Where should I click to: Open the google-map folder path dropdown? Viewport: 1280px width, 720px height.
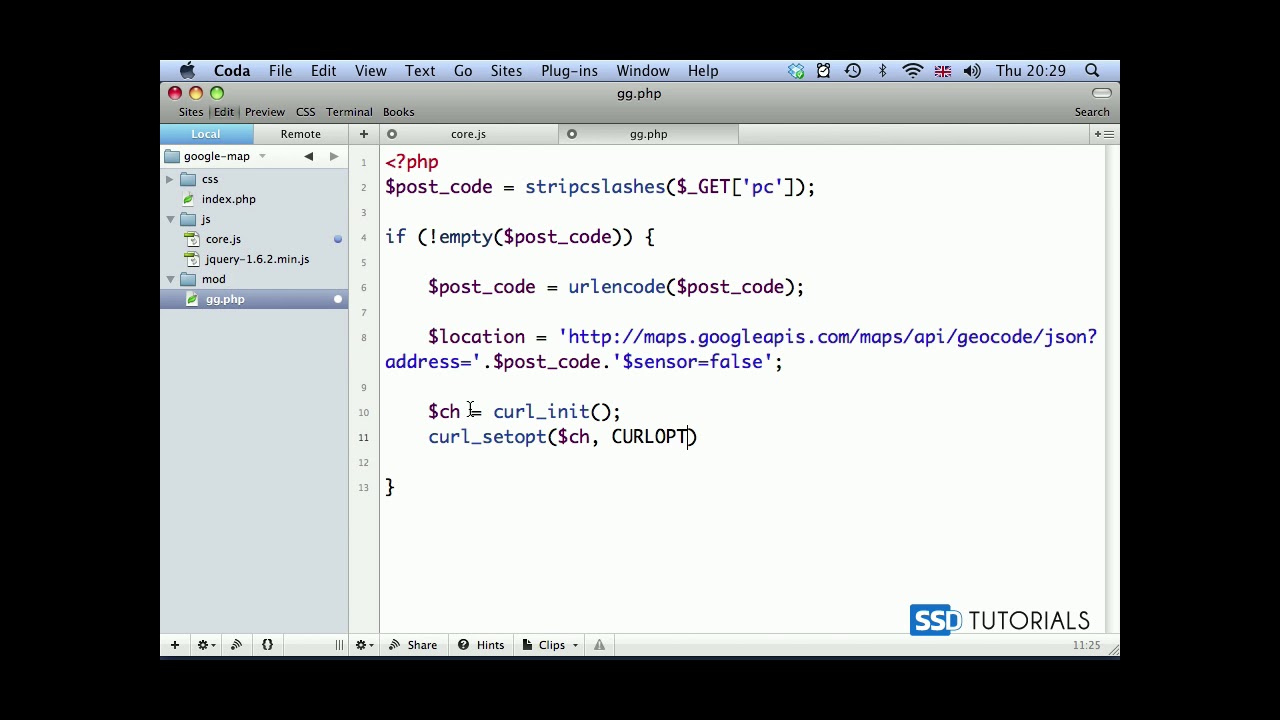pyautogui.click(x=216, y=156)
